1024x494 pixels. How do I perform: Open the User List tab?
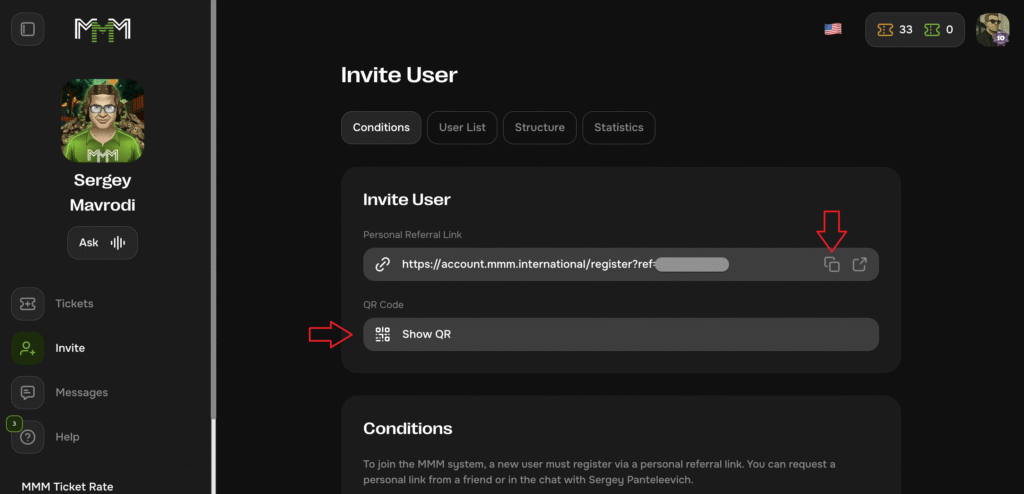click(x=462, y=128)
